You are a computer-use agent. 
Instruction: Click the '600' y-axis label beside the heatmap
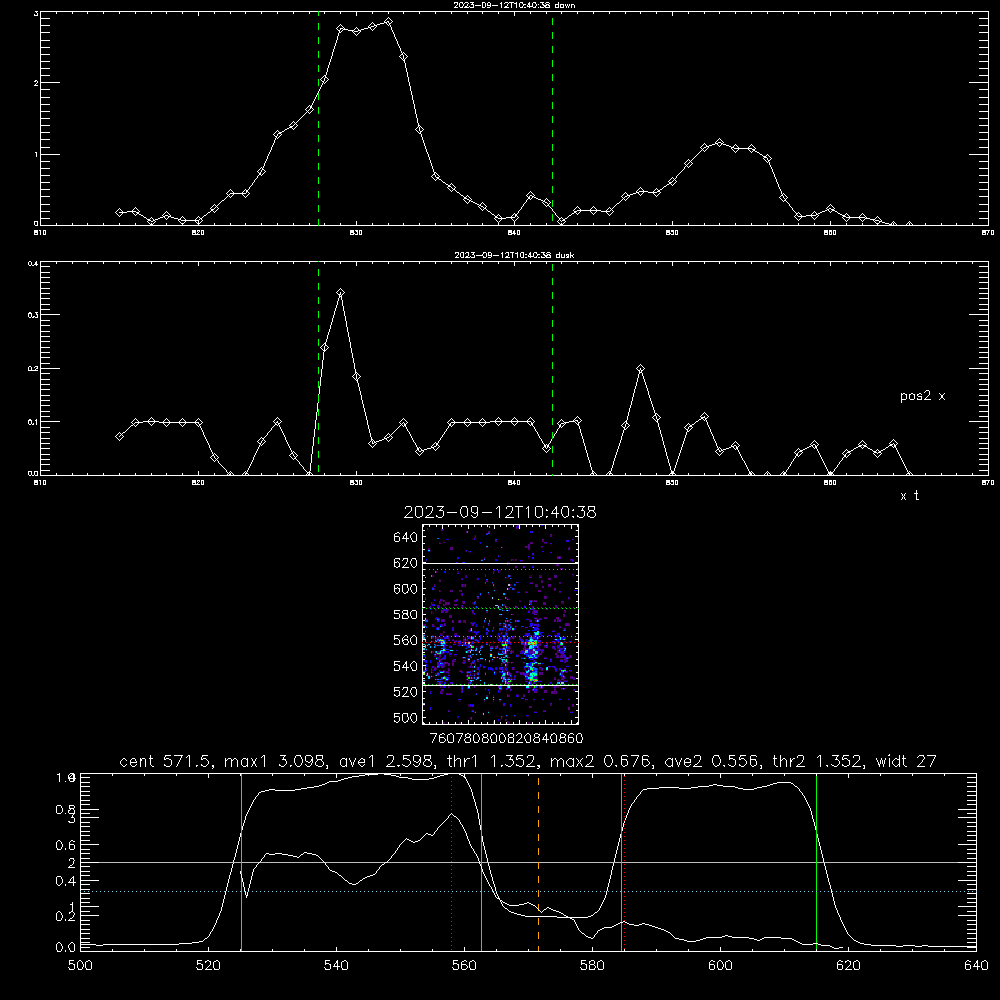[406, 589]
